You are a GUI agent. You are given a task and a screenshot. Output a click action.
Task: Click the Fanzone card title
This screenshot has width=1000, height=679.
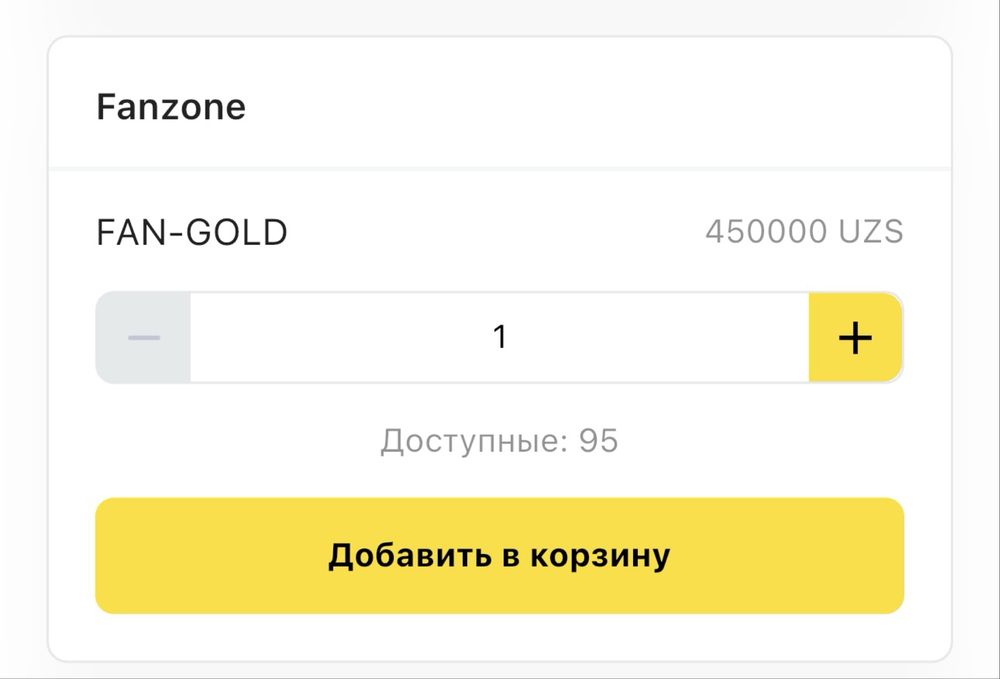[x=171, y=107]
